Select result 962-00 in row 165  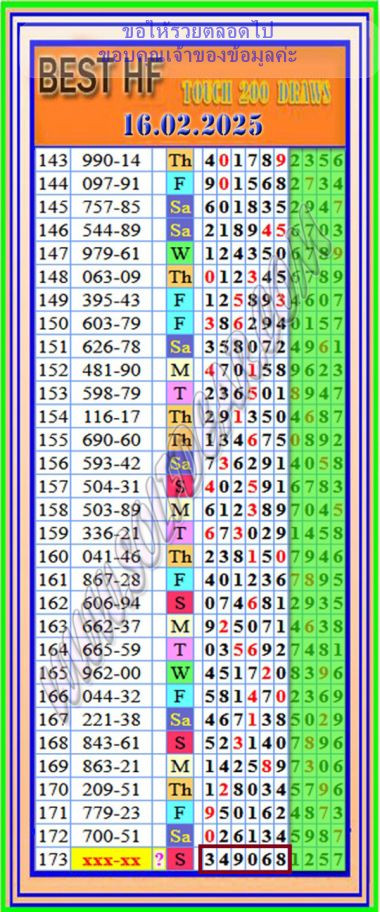pyautogui.click(x=111, y=673)
